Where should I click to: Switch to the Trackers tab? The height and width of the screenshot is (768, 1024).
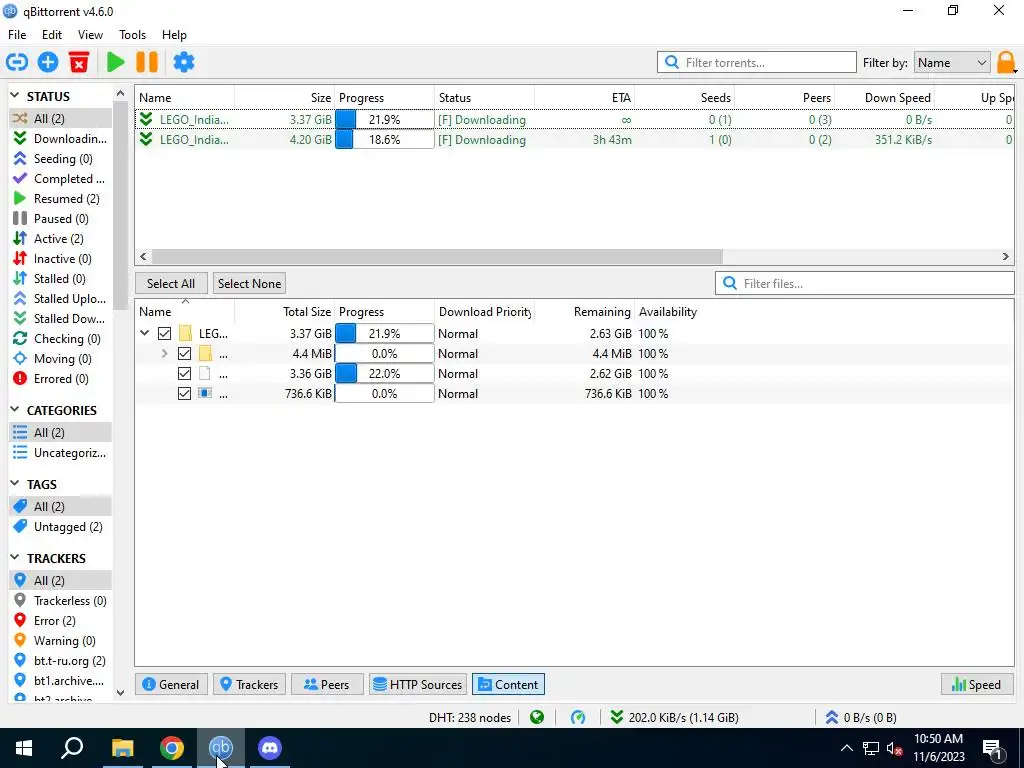tap(249, 684)
